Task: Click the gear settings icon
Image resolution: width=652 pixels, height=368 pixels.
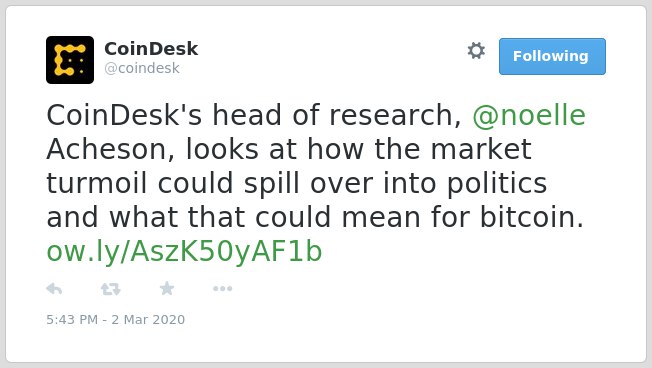Action: [476, 51]
